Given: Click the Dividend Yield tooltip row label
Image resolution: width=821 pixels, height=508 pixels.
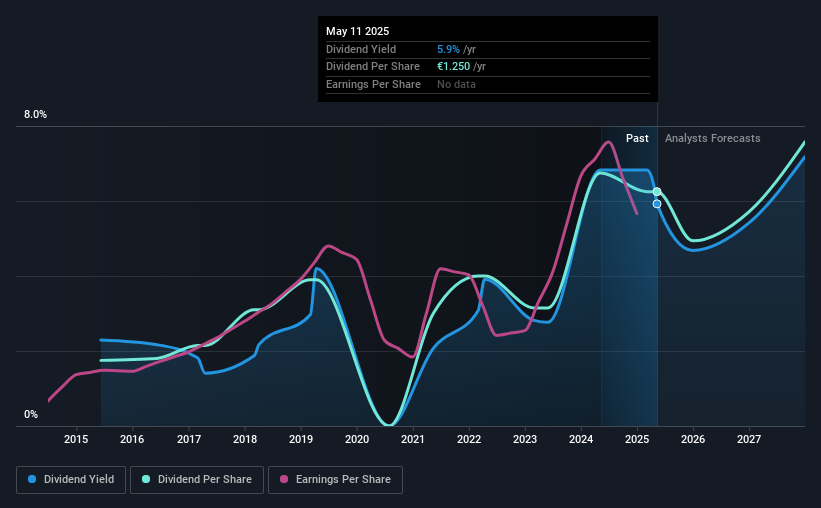Looking at the screenshot, I should pos(361,49).
